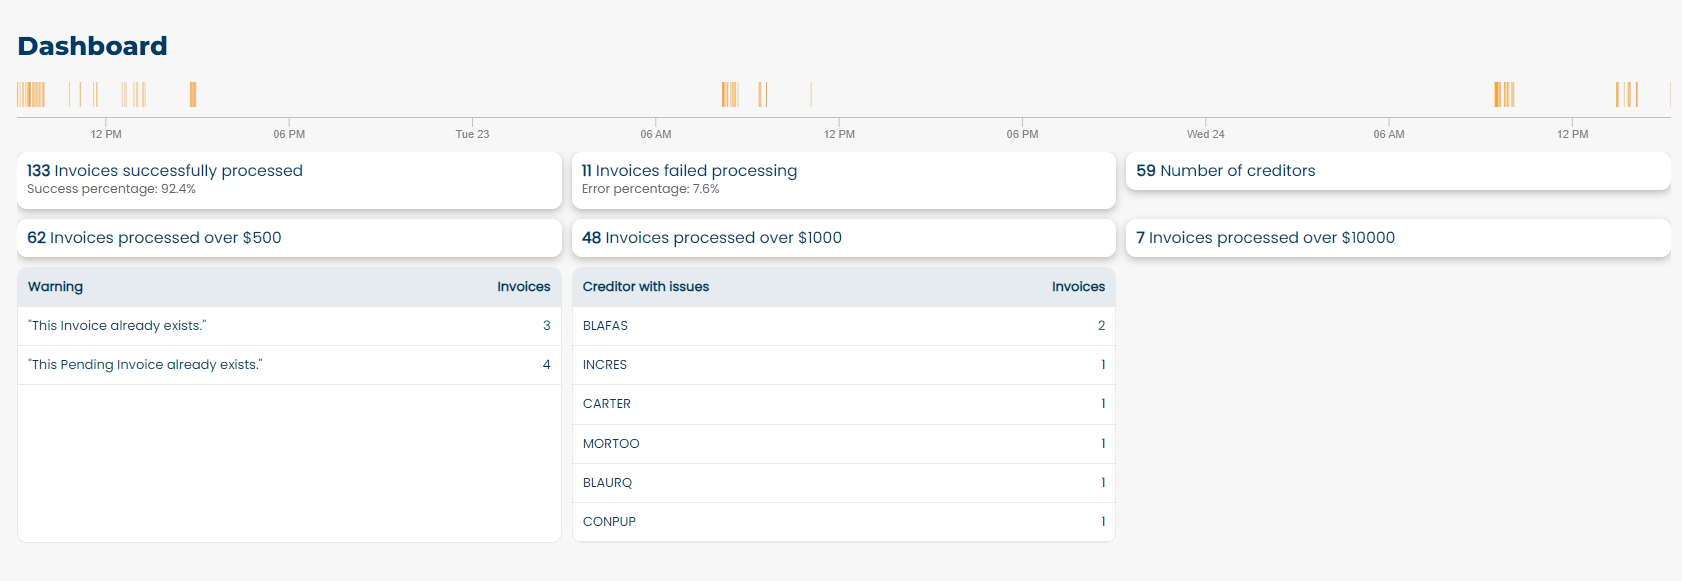This screenshot has width=1682, height=581.
Task: Choose the BLAURQ creditor row
Action: pyautogui.click(x=843, y=483)
